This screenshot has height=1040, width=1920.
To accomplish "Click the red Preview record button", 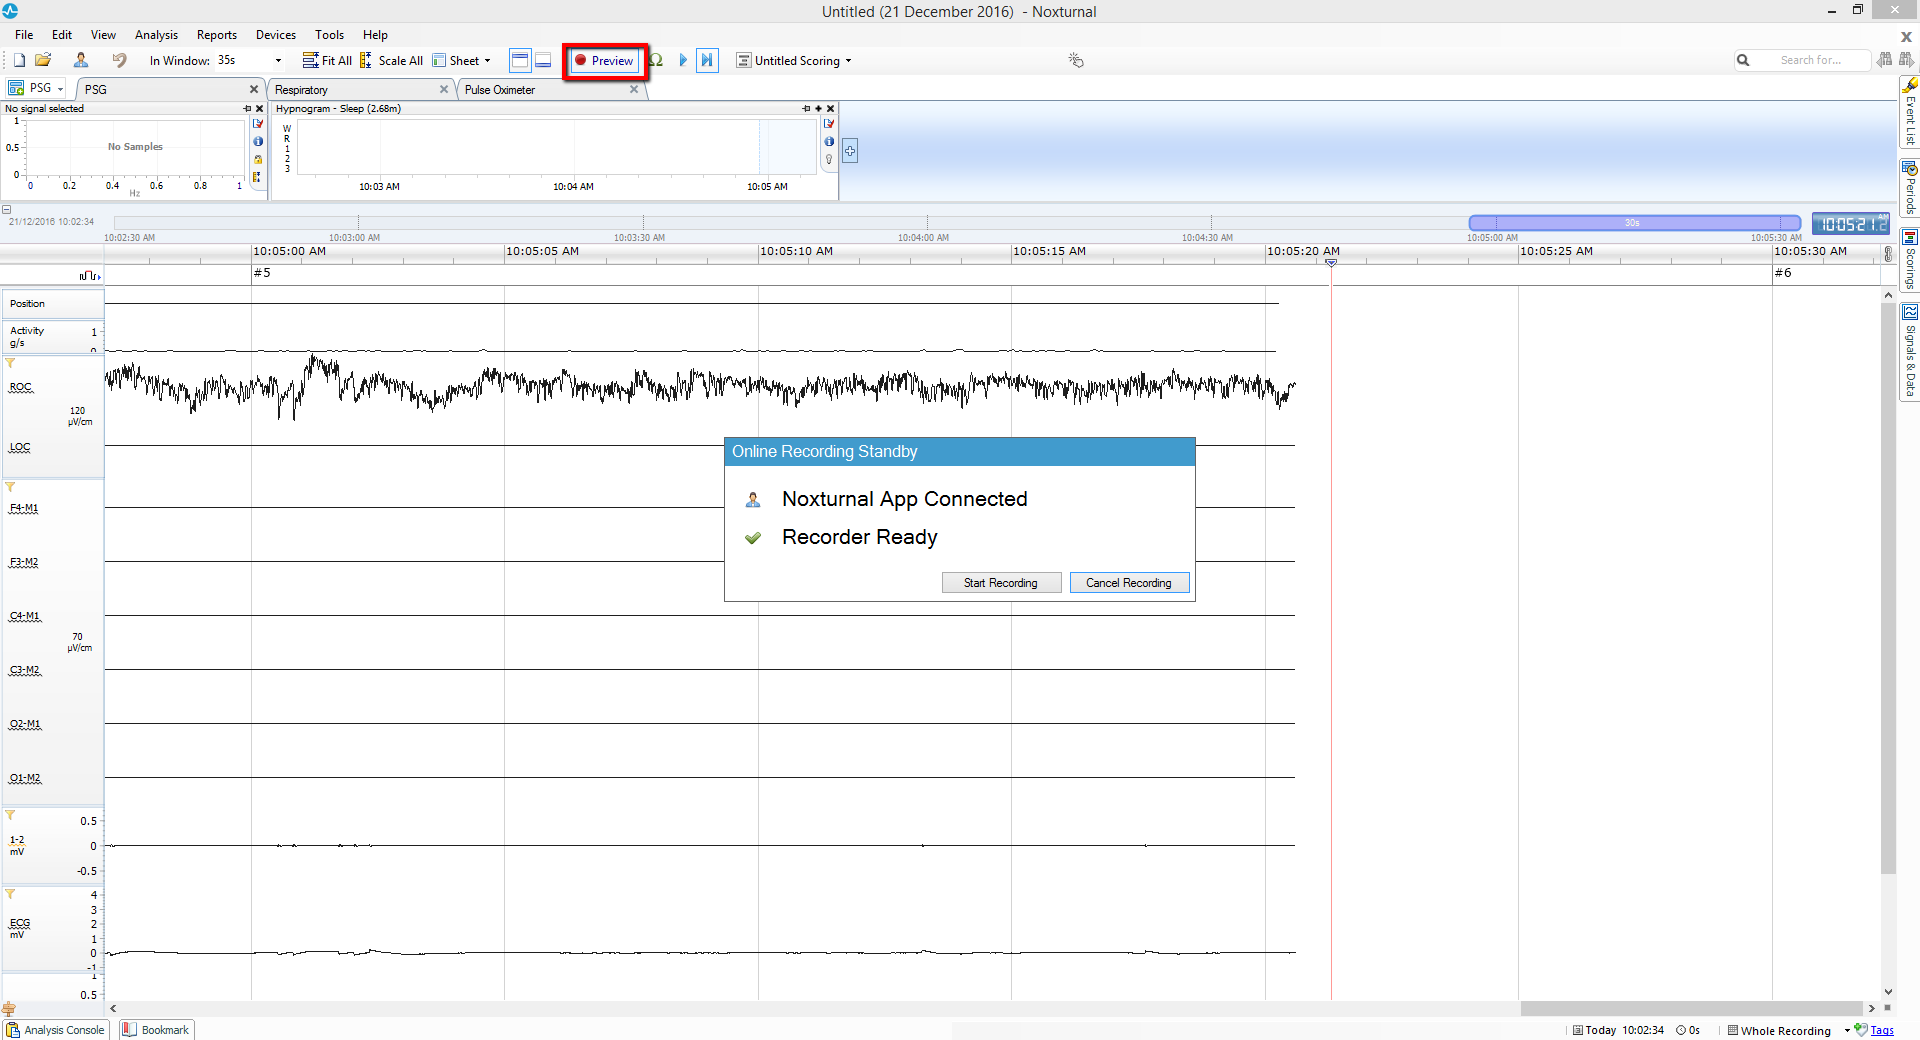I will 604,60.
